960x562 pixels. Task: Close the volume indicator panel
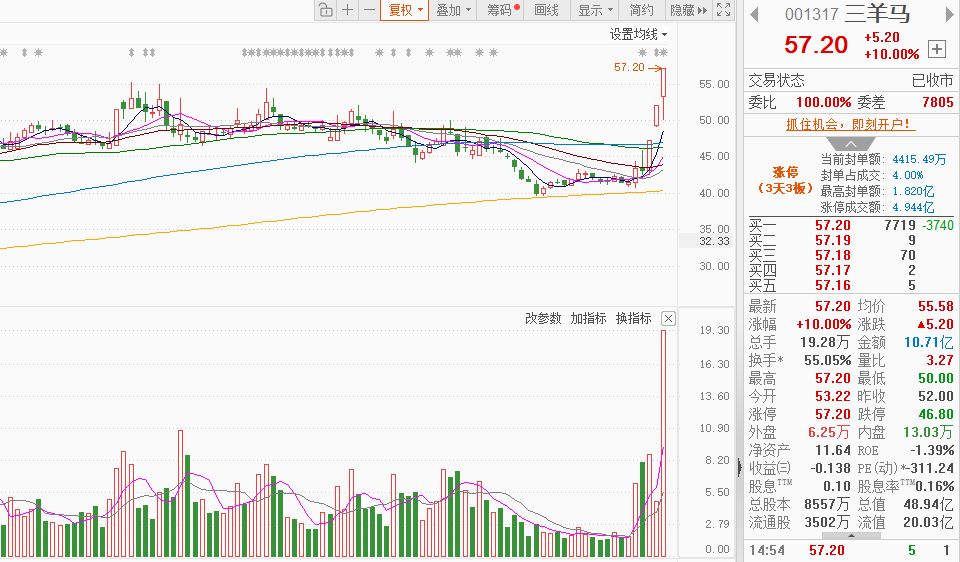tap(669, 318)
